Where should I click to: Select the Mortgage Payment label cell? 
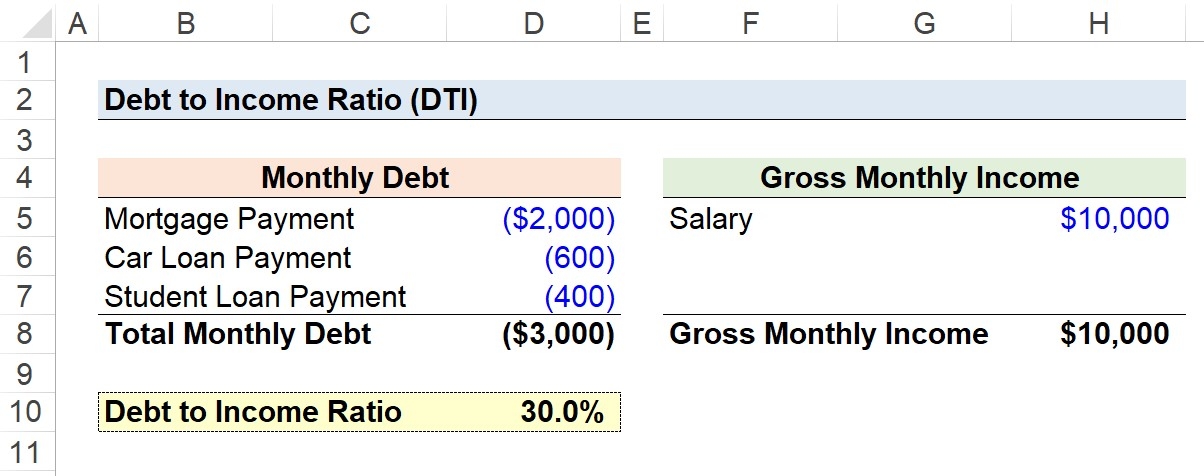click(229, 219)
